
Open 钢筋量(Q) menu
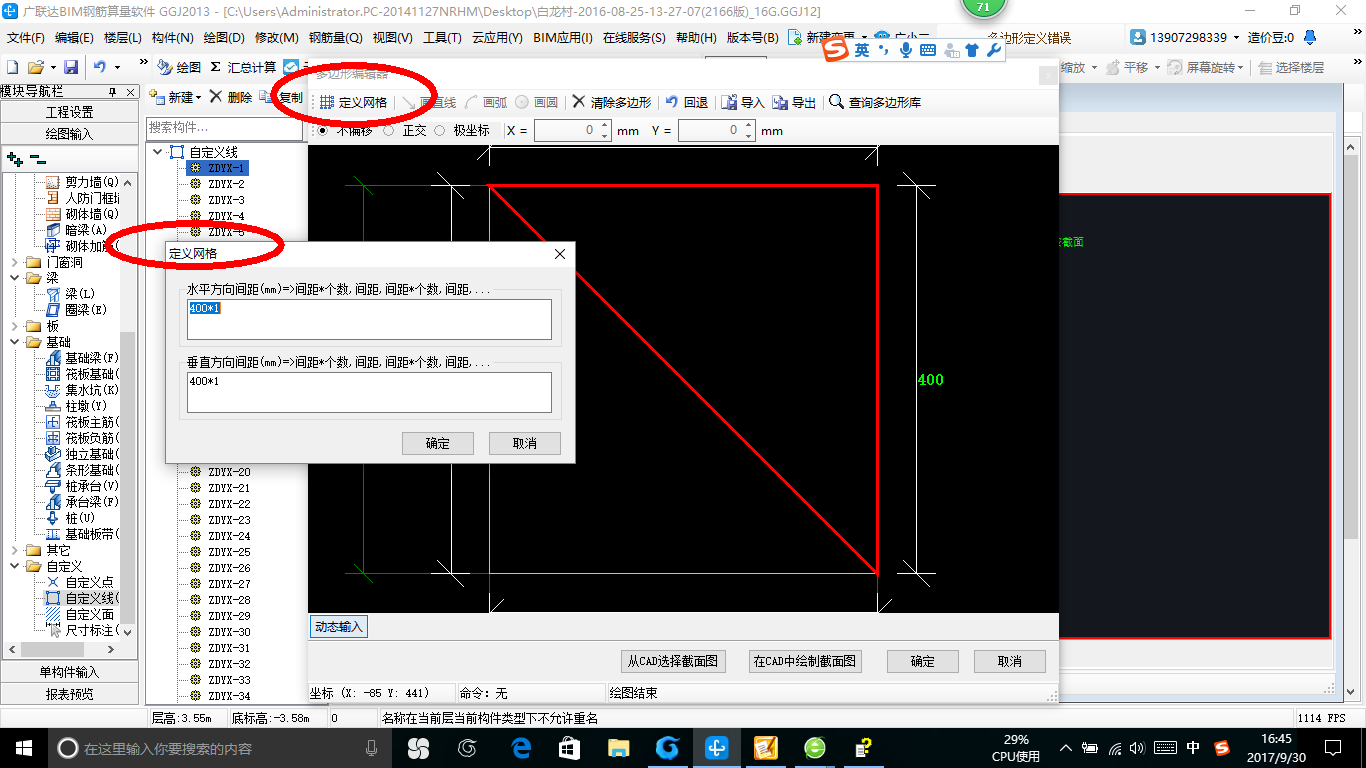tap(335, 38)
